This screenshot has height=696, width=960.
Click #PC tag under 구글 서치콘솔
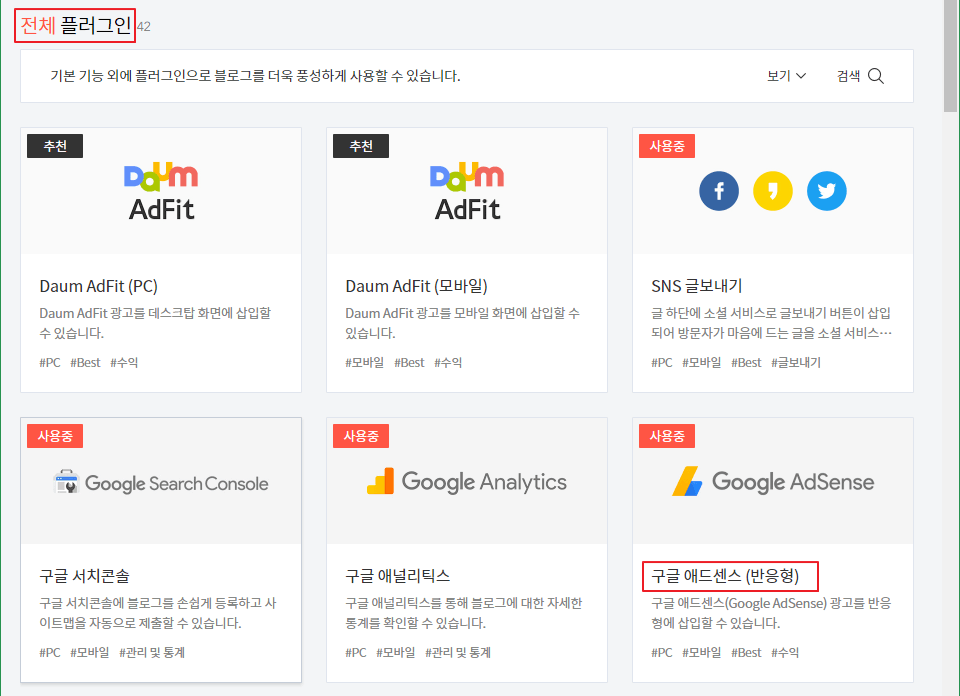50,653
